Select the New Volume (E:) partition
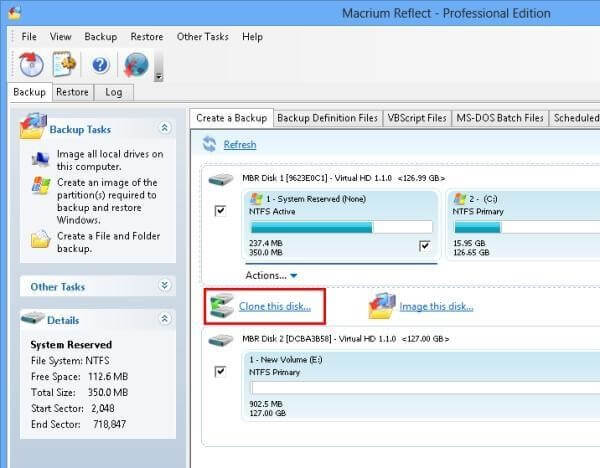This screenshot has width=600, height=468. click(x=421, y=386)
